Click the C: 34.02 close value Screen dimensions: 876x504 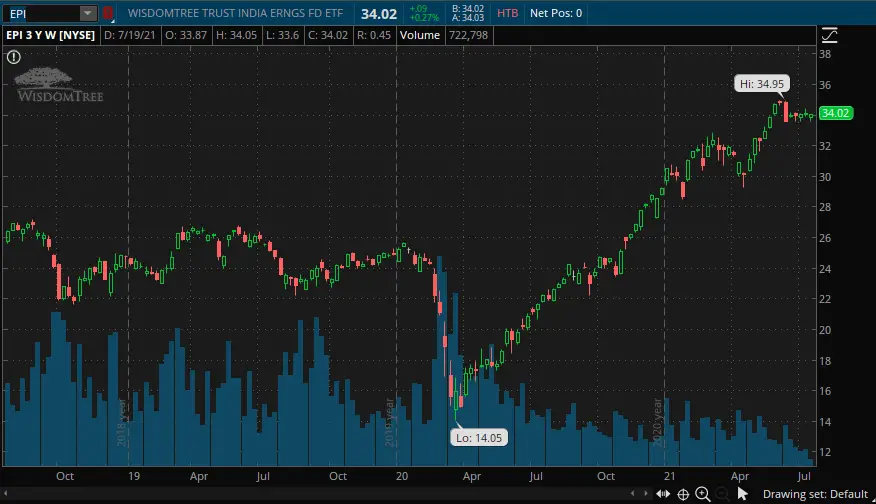[328, 35]
